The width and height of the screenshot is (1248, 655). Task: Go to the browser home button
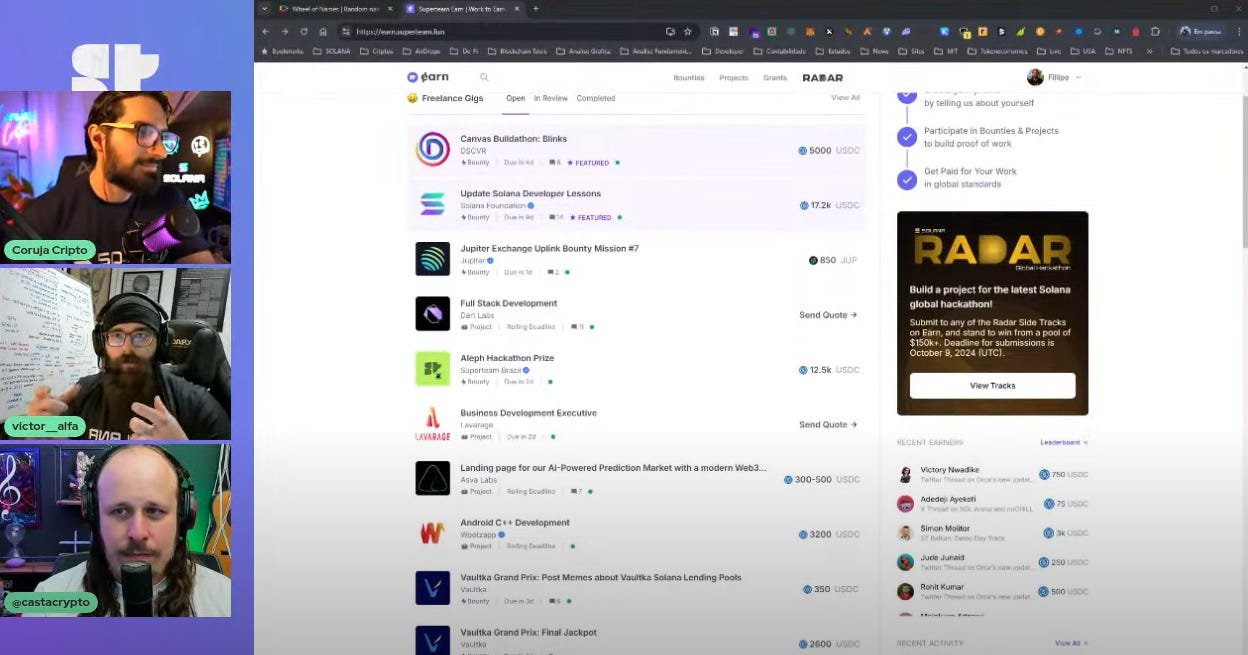pyautogui.click(x=323, y=31)
